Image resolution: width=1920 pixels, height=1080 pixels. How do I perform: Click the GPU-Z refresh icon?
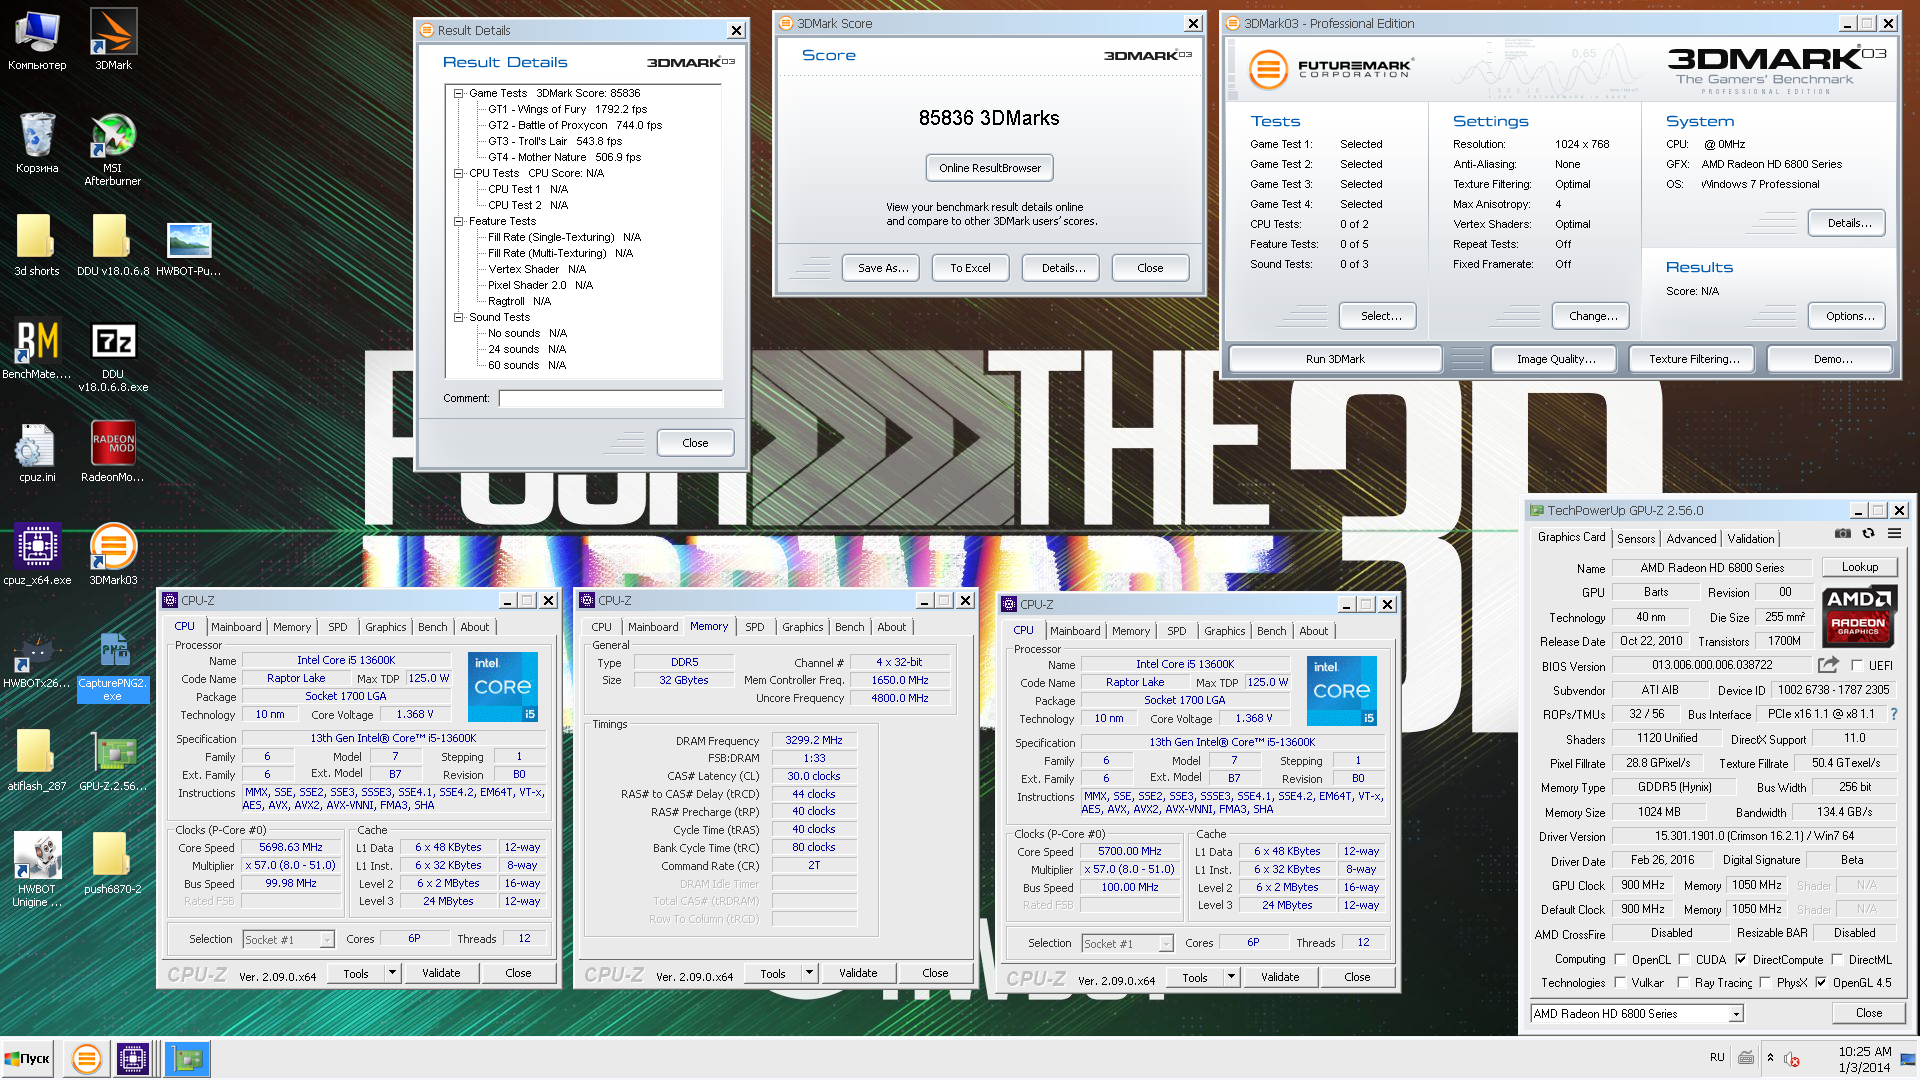point(1868,534)
